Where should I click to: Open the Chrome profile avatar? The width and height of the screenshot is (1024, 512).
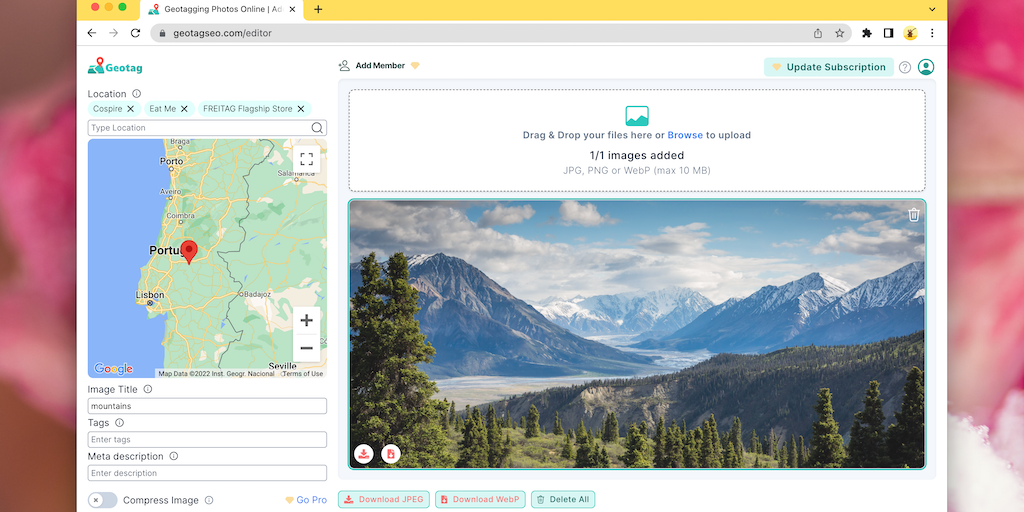pos(910,33)
